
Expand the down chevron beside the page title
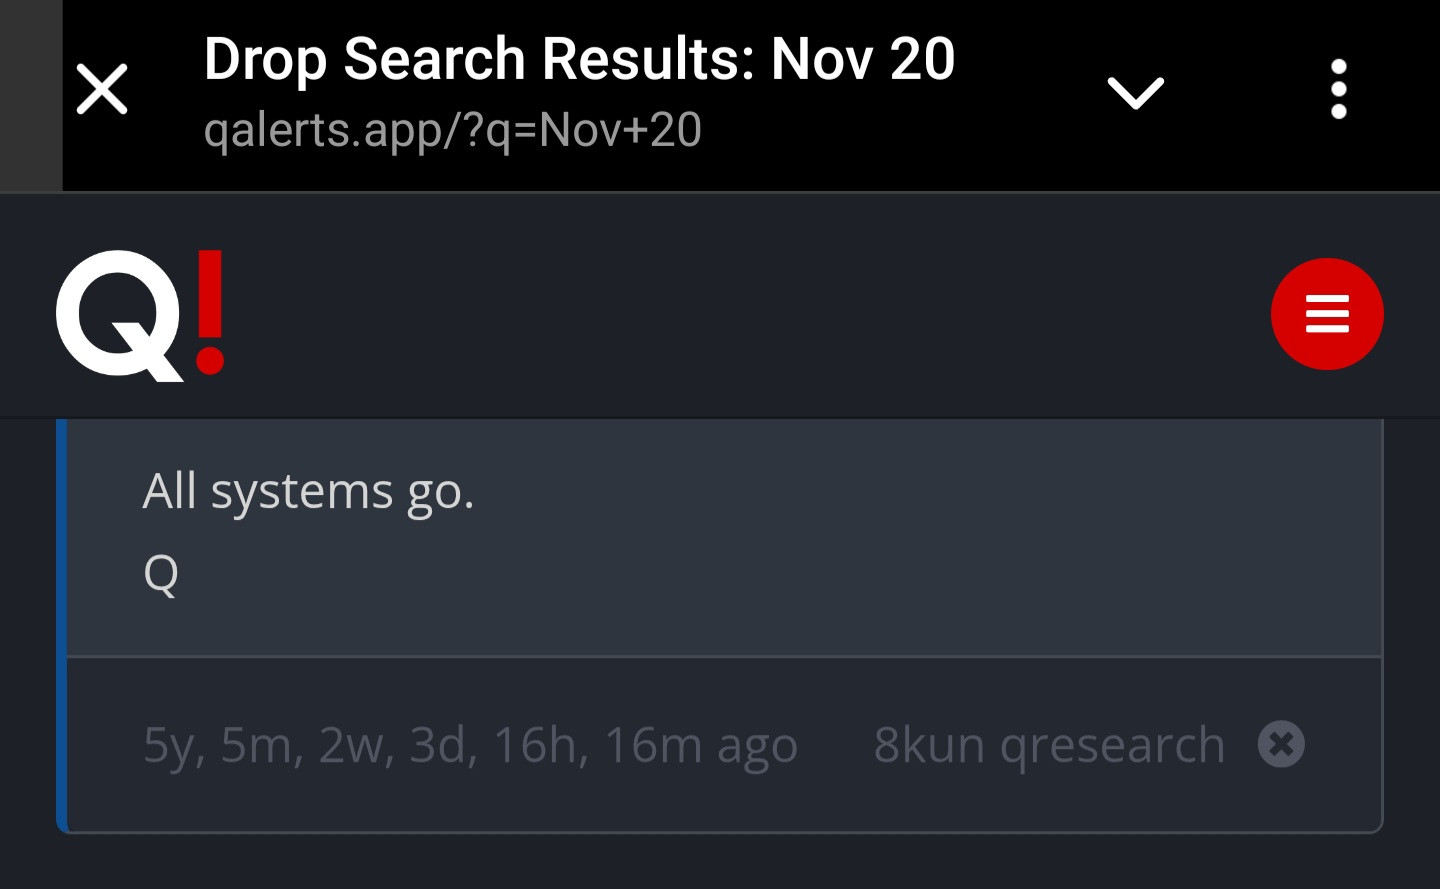tap(1135, 93)
